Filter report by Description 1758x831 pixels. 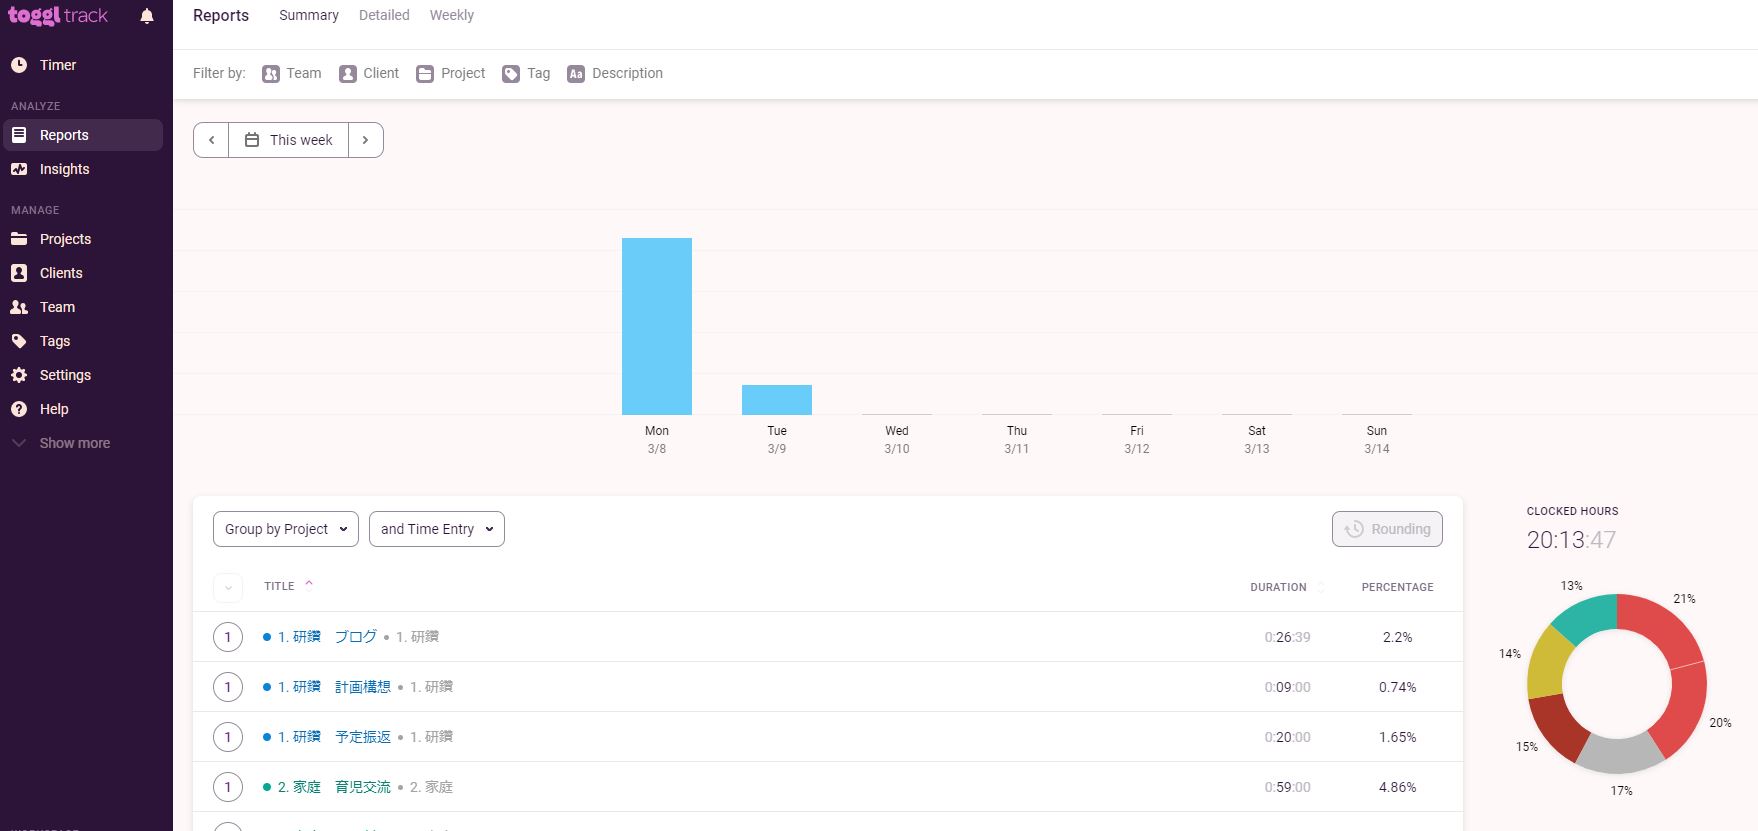point(615,73)
